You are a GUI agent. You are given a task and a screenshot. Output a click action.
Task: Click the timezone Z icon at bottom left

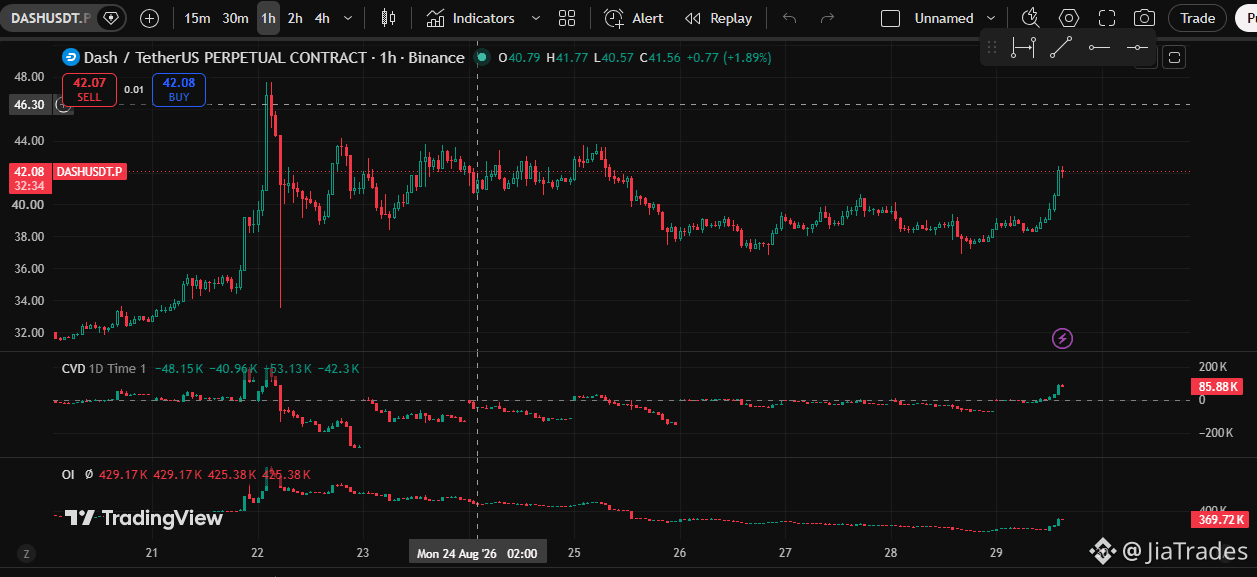pos(27,553)
